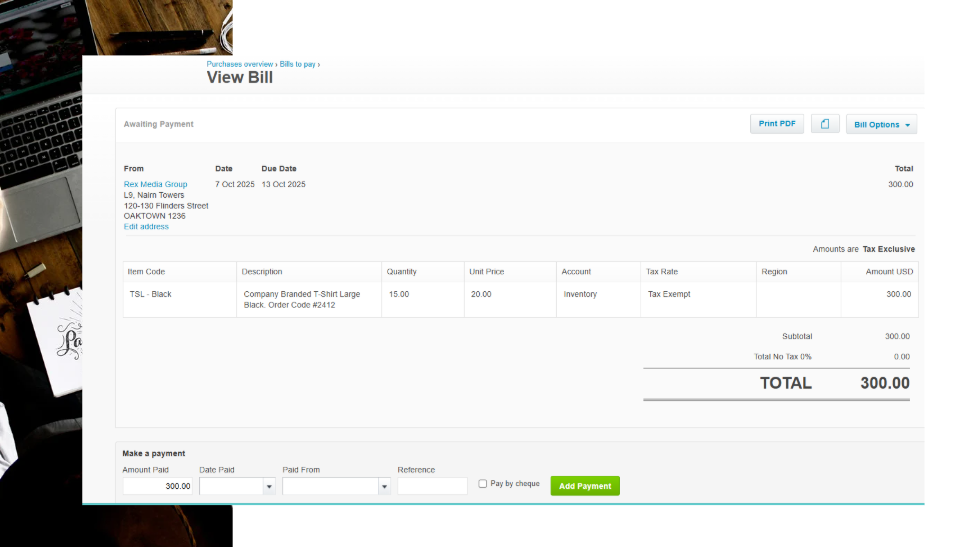Viewport: 975px width, 547px height.
Task: Focus the Date Paid text field
Action: pos(231,486)
